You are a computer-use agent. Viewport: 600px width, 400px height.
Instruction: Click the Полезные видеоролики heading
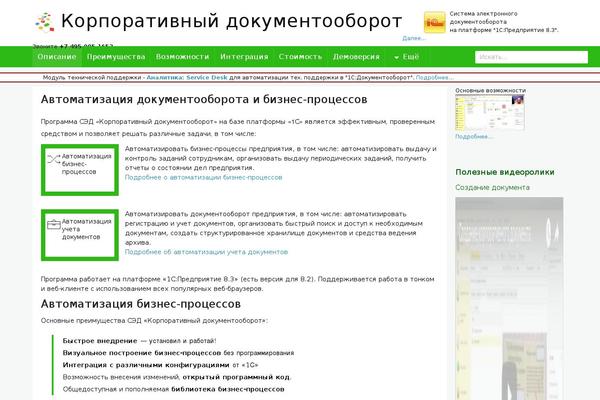point(505,172)
